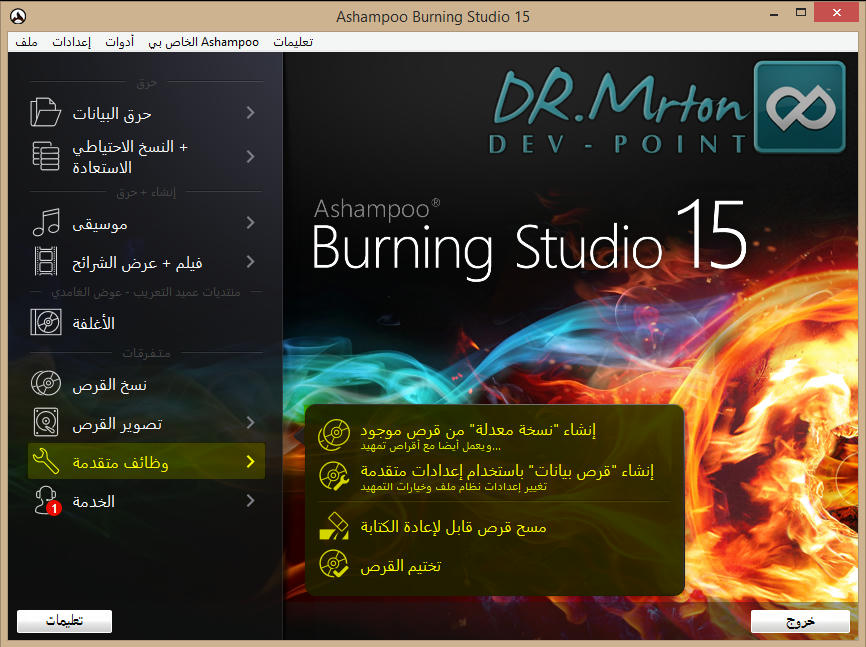Click the film strip icon for فيلم
The height and width of the screenshot is (647, 866).
click(x=46, y=261)
